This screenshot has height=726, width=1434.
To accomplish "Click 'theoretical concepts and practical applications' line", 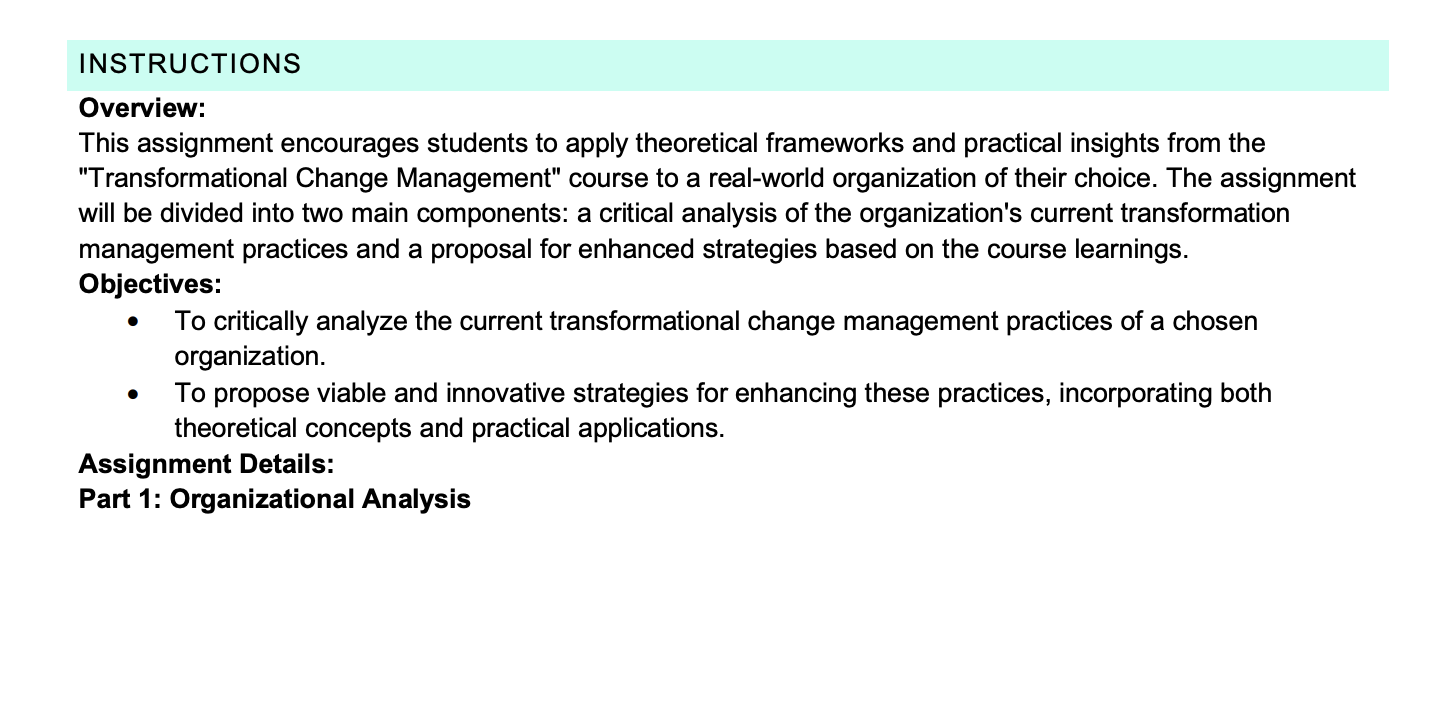I will (x=449, y=429).
